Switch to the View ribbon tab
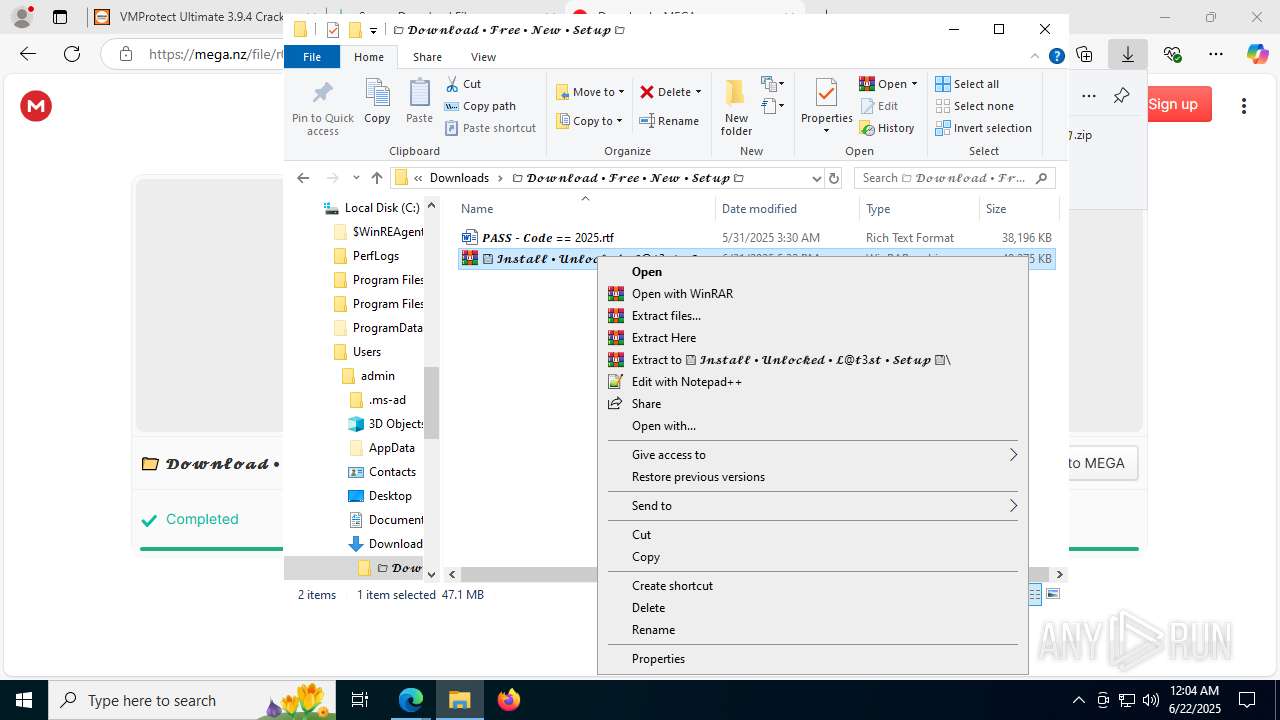This screenshot has height=720, width=1280. 483,57
